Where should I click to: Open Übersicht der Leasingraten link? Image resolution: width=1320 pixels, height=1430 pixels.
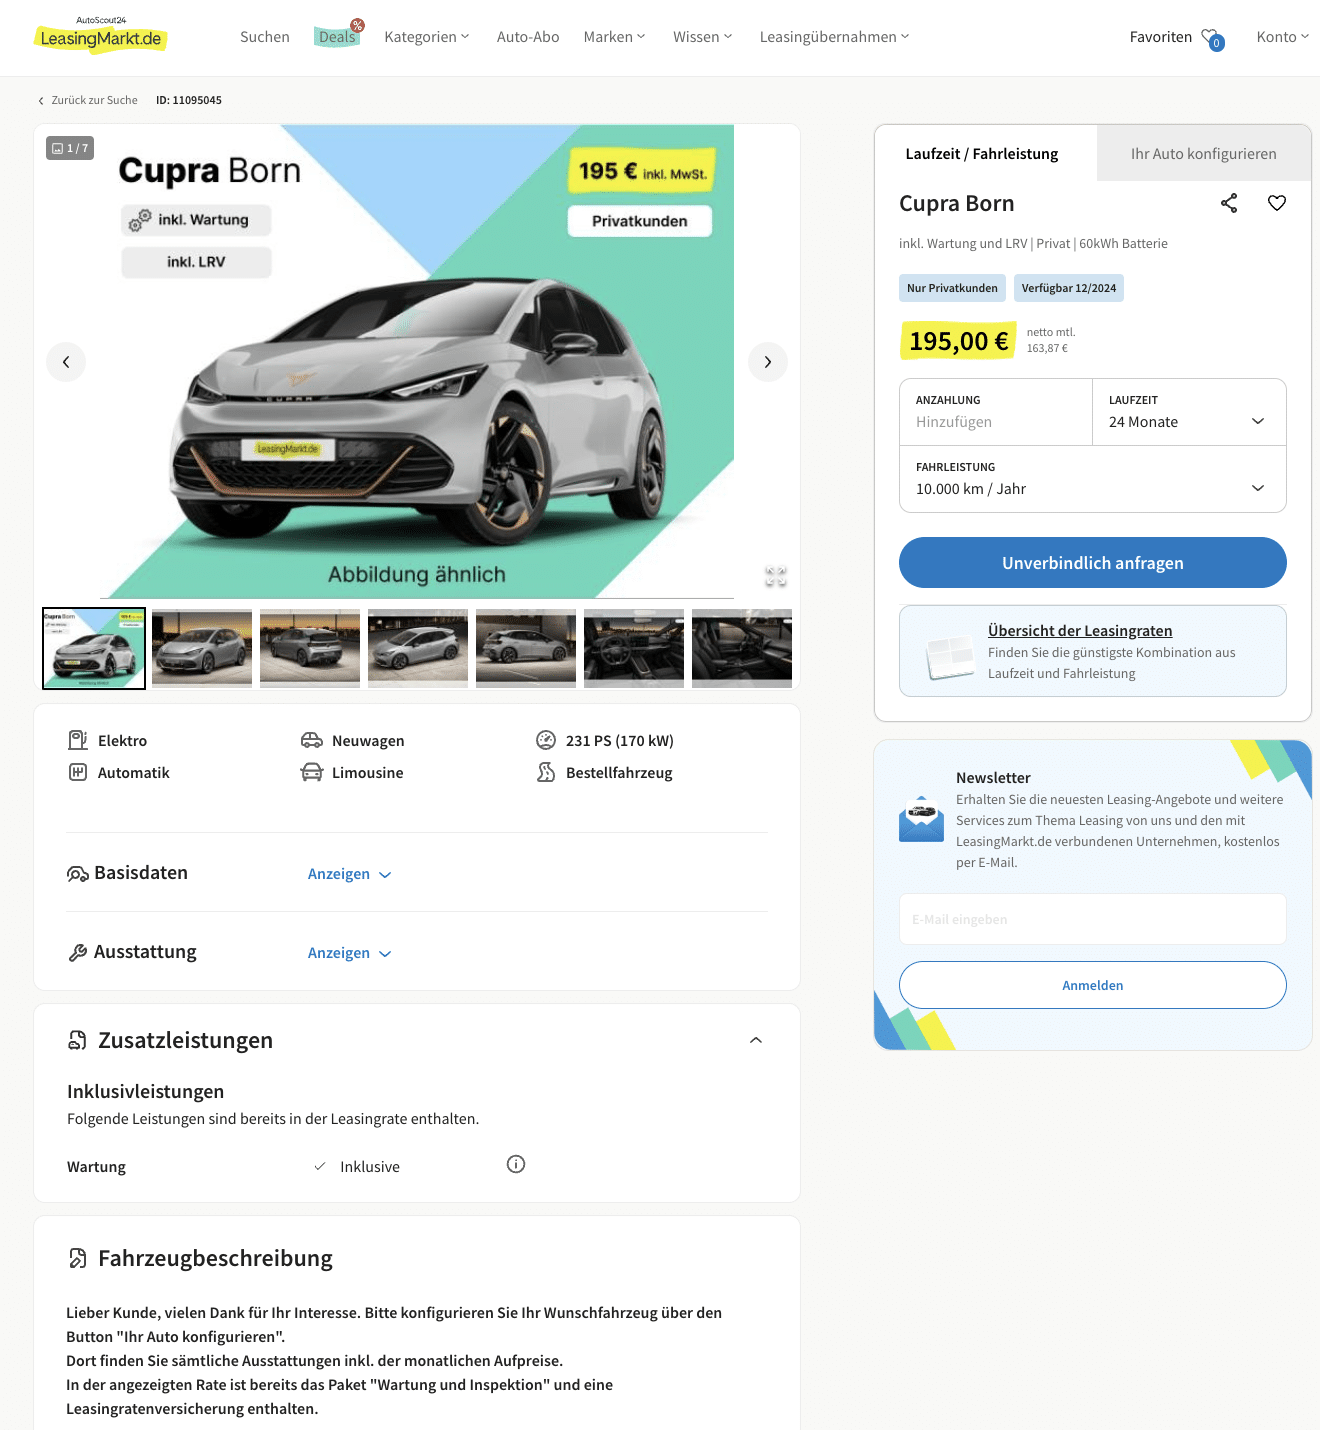(x=1080, y=630)
